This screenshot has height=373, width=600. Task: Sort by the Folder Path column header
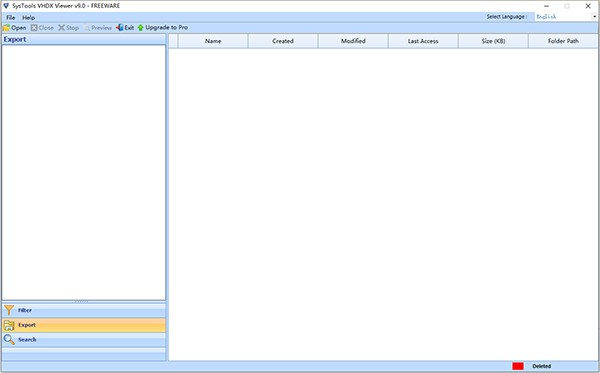click(x=563, y=41)
